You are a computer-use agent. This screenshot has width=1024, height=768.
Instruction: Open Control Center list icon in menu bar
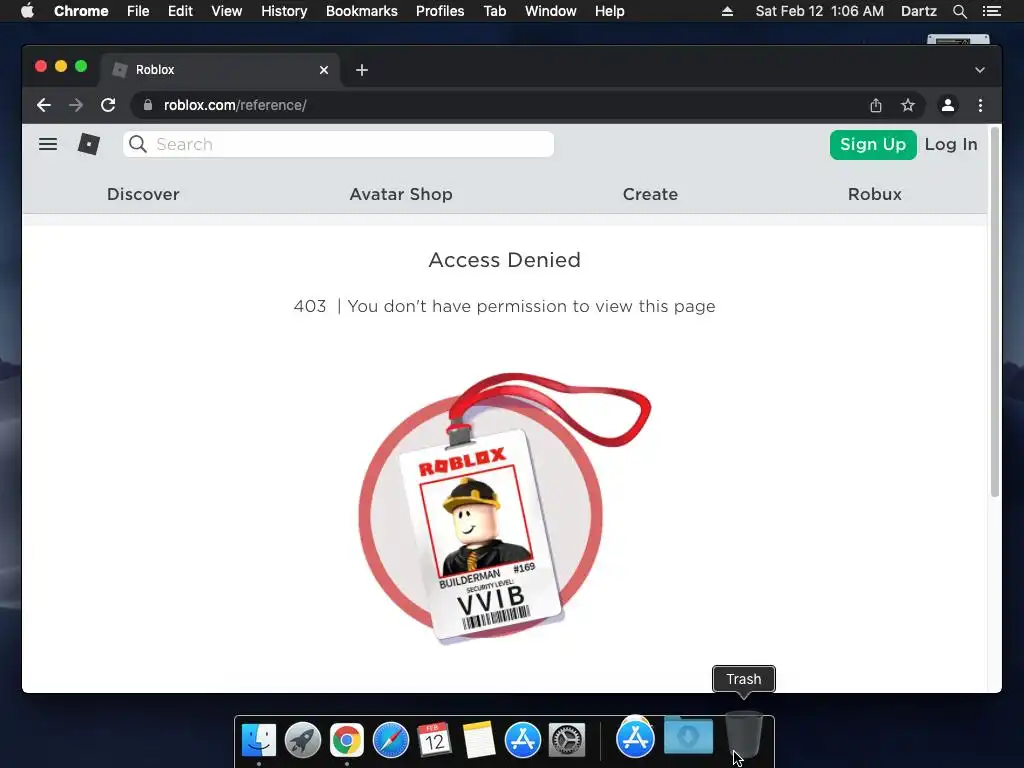click(991, 11)
